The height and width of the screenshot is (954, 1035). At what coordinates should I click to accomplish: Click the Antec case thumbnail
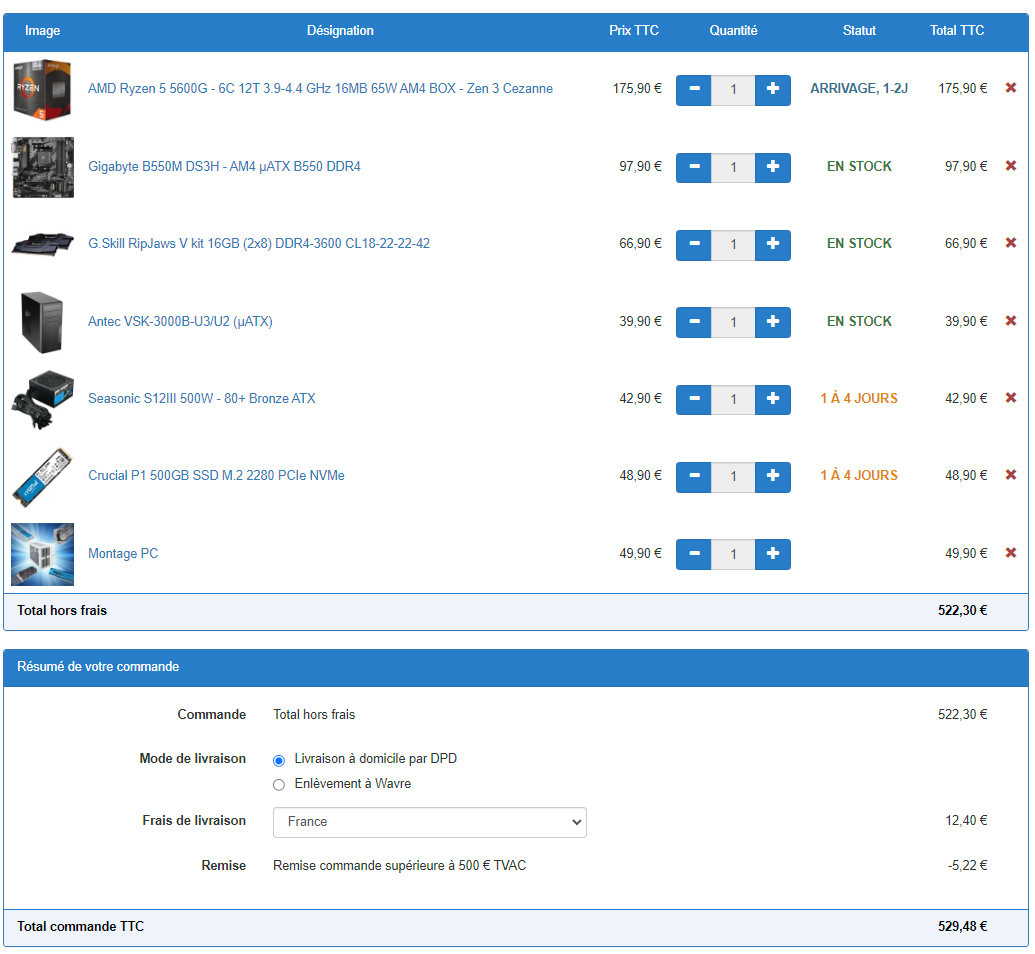coord(42,322)
